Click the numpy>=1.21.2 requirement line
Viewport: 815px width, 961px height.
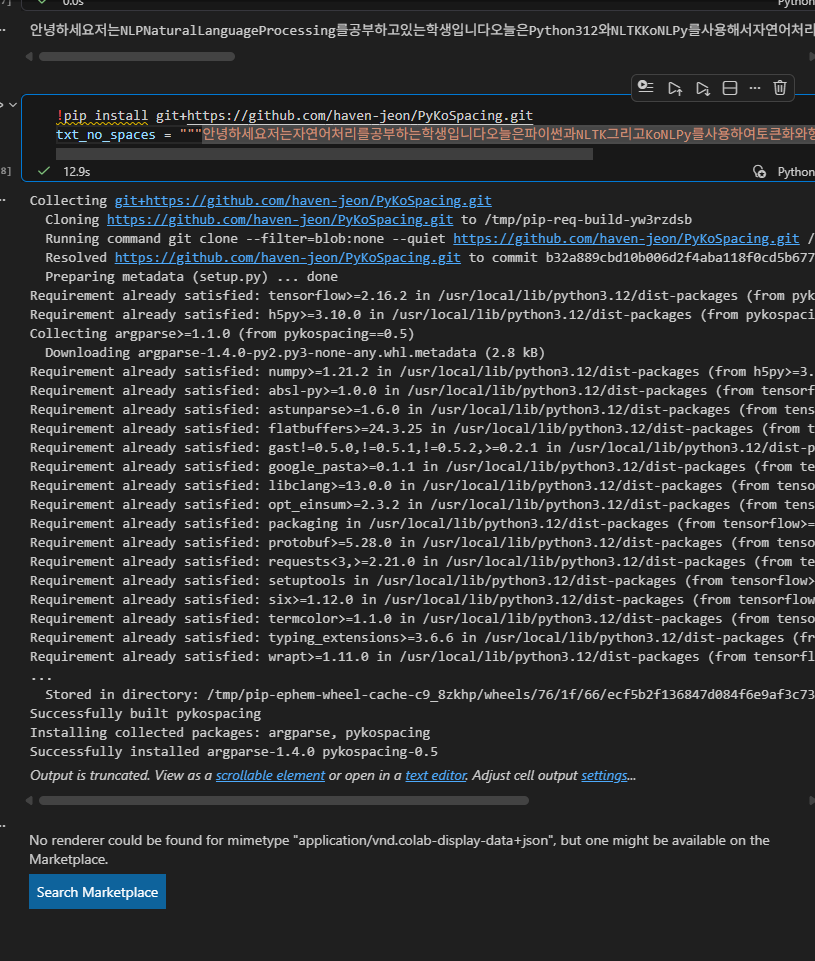(x=422, y=371)
